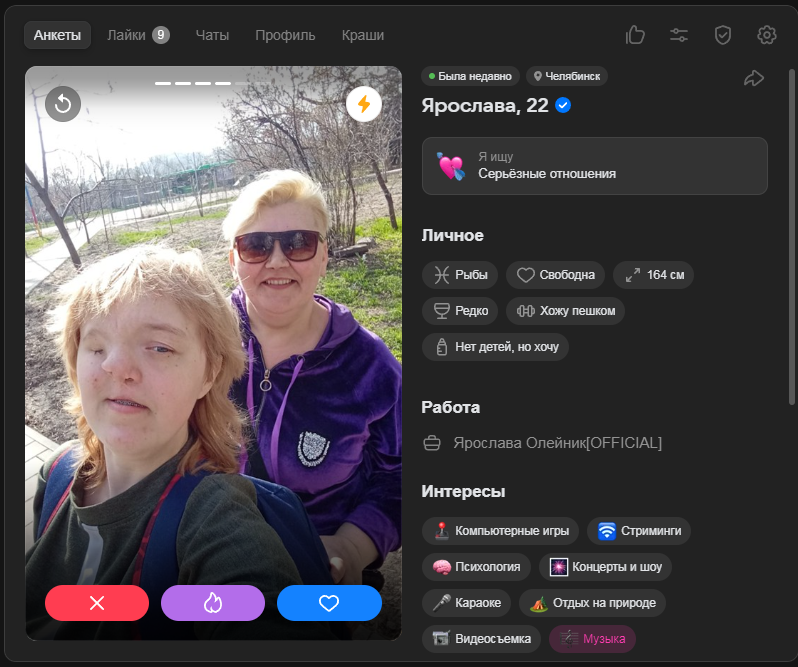798x667 pixels.
Task: Click the Психология interest chip
Action: coord(476,567)
